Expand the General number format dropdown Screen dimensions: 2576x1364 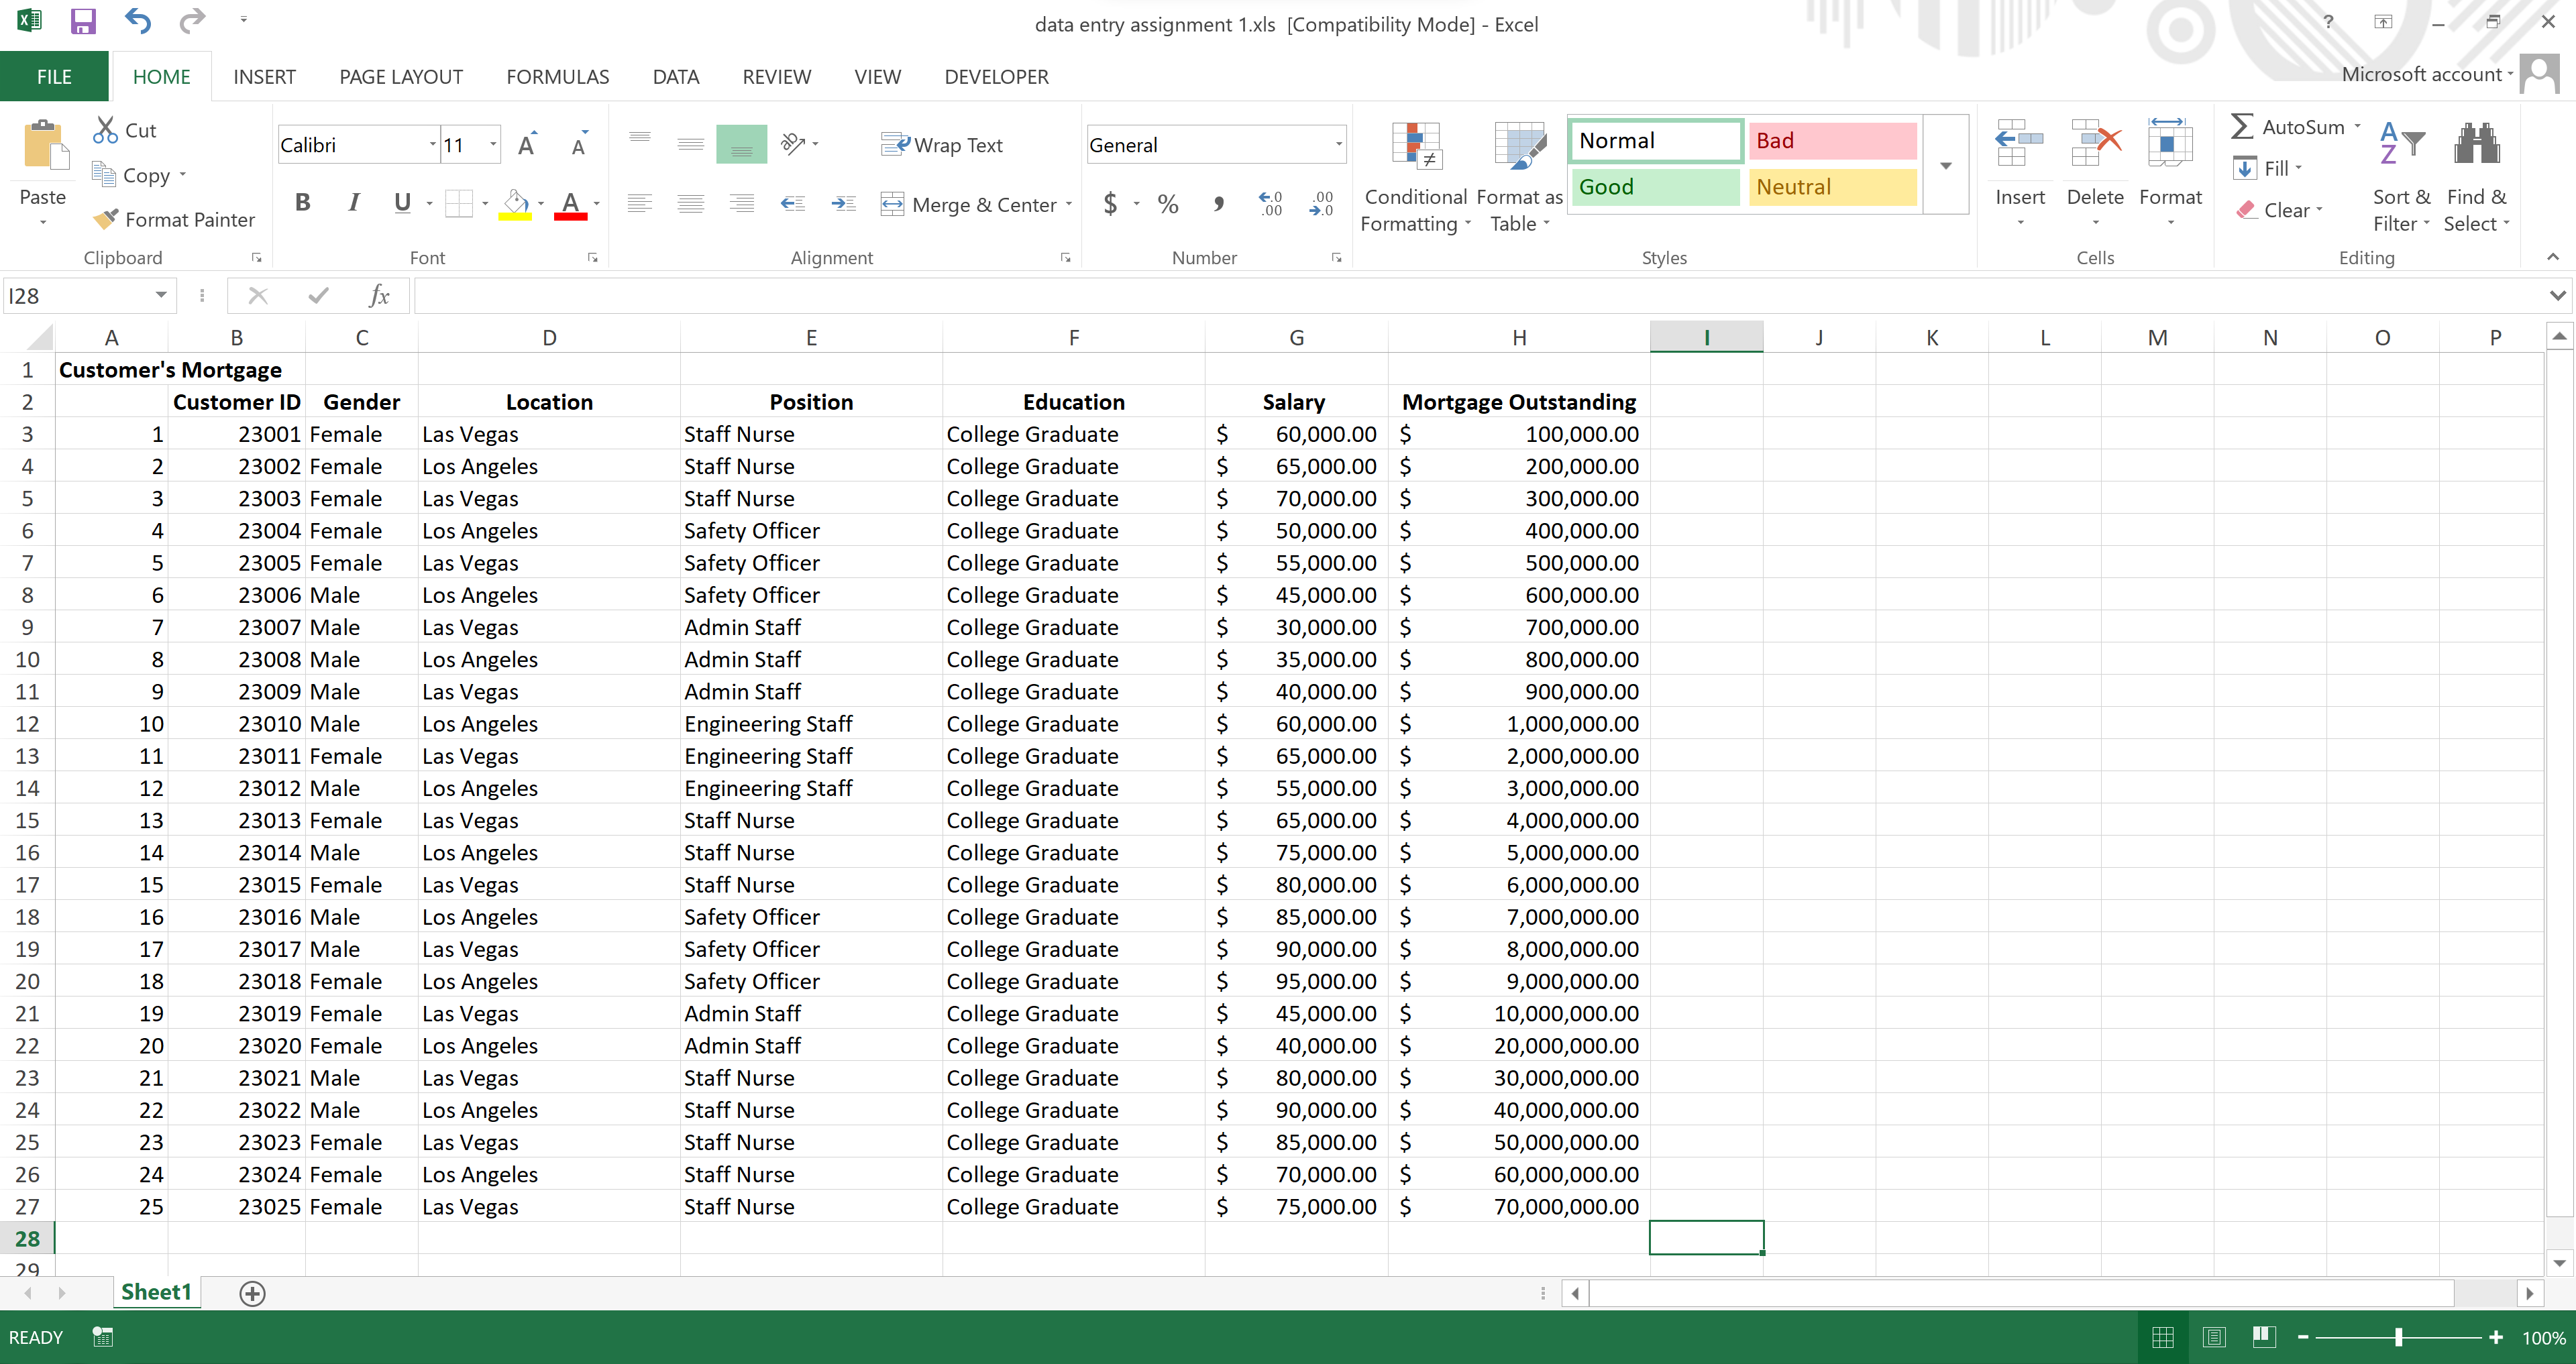tap(1338, 145)
